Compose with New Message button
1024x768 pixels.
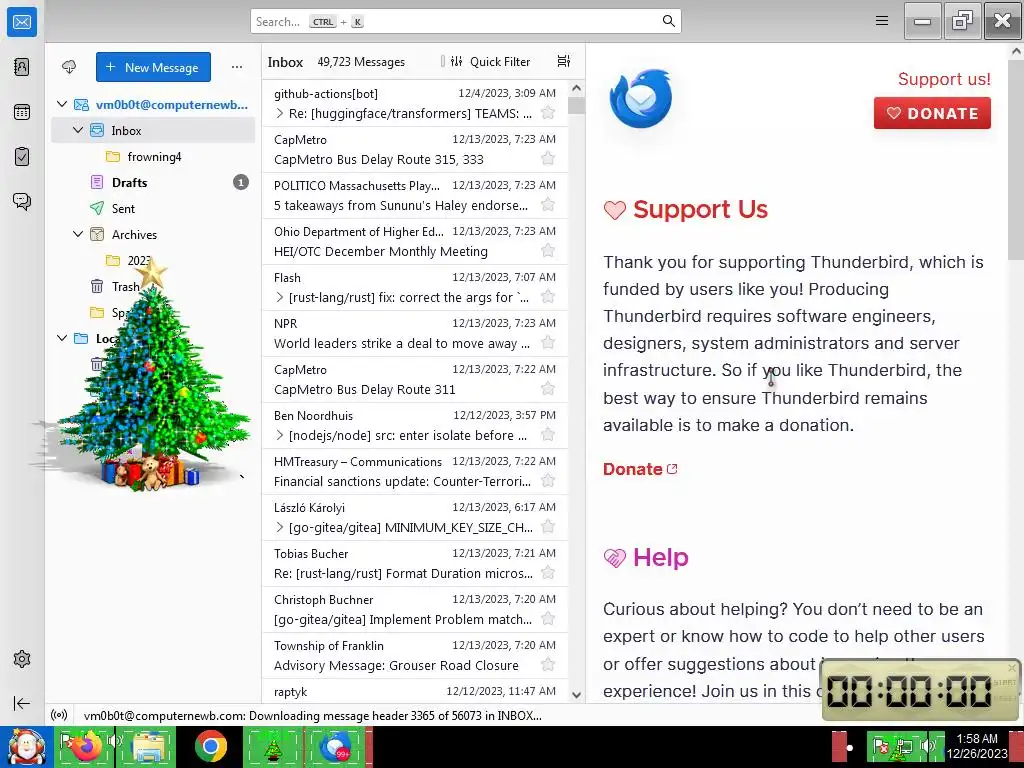point(153,67)
